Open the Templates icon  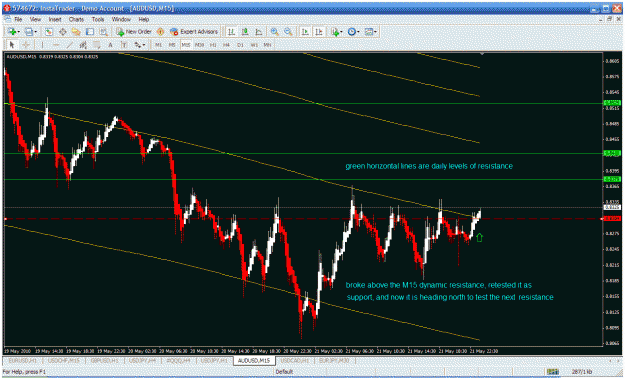(x=369, y=32)
